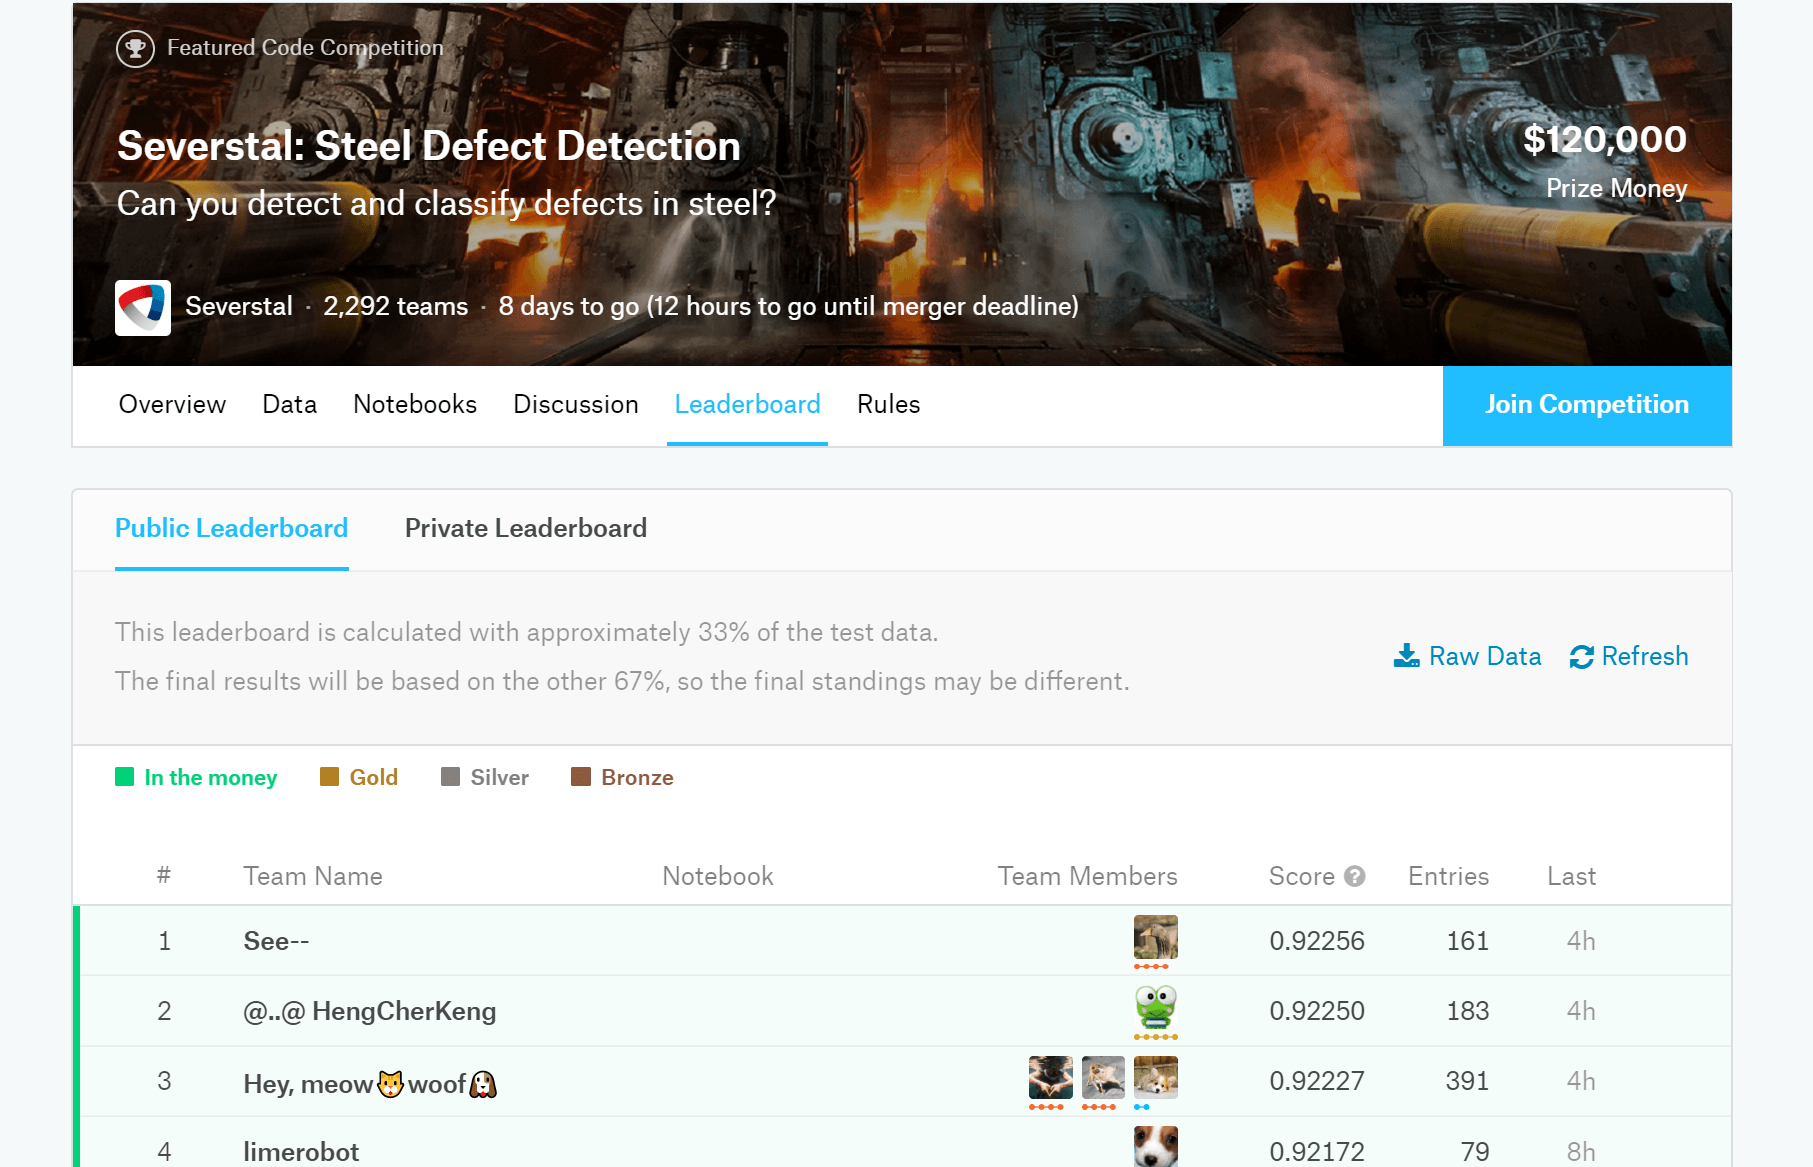The height and width of the screenshot is (1167, 1813).
Task: Switch to Private Leaderboard tab
Action: [526, 528]
